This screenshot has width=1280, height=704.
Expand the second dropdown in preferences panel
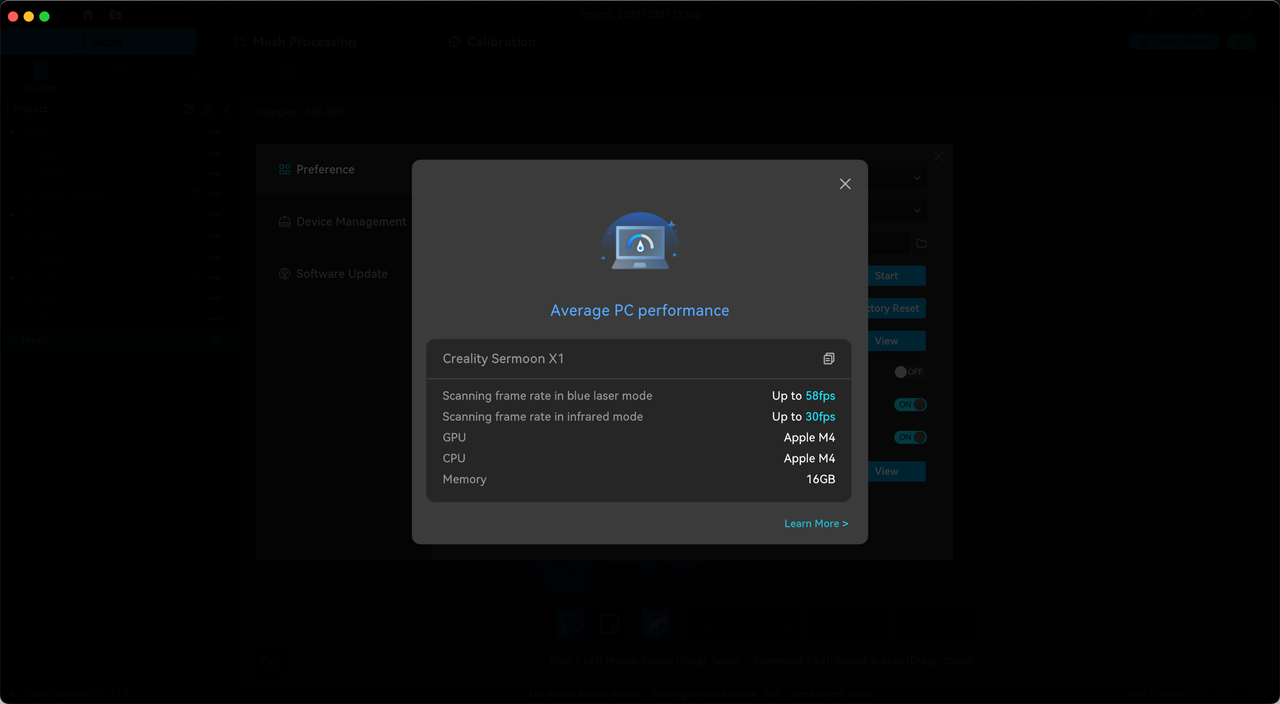click(917, 211)
